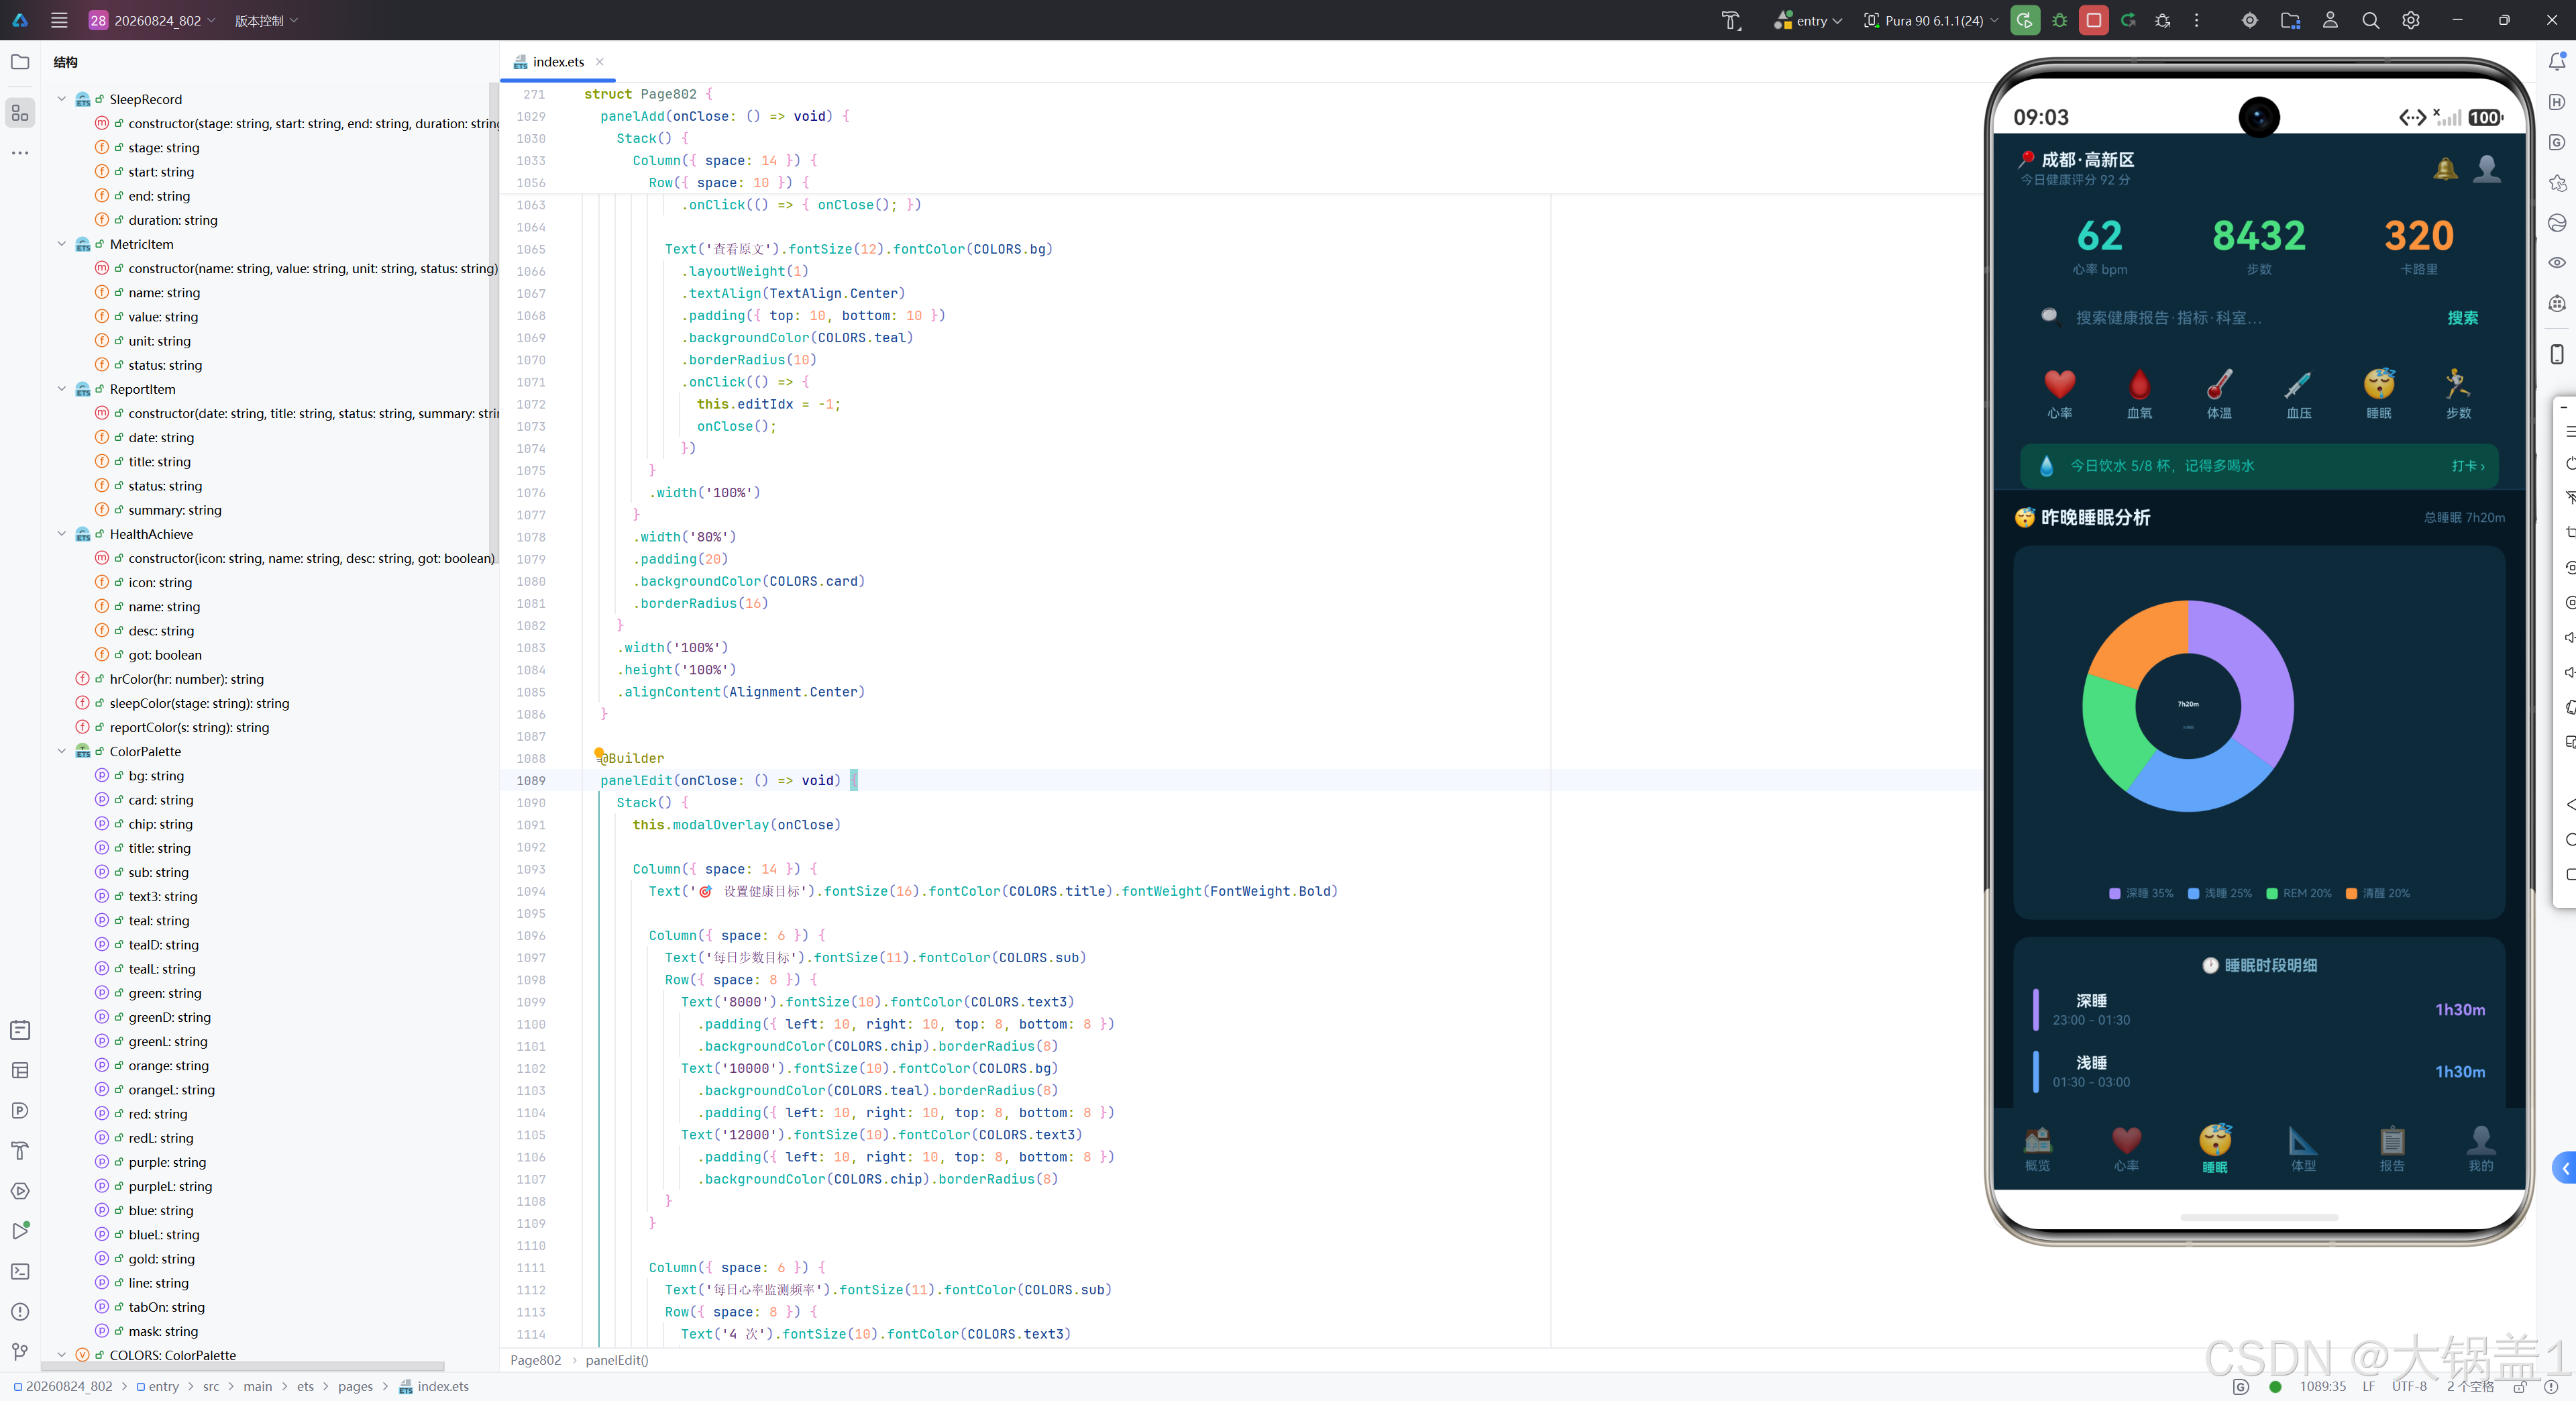The height and width of the screenshot is (1401, 2576).
Task: Switch to 概览 tab in phone preview
Action: (x=2037, y=1149)
